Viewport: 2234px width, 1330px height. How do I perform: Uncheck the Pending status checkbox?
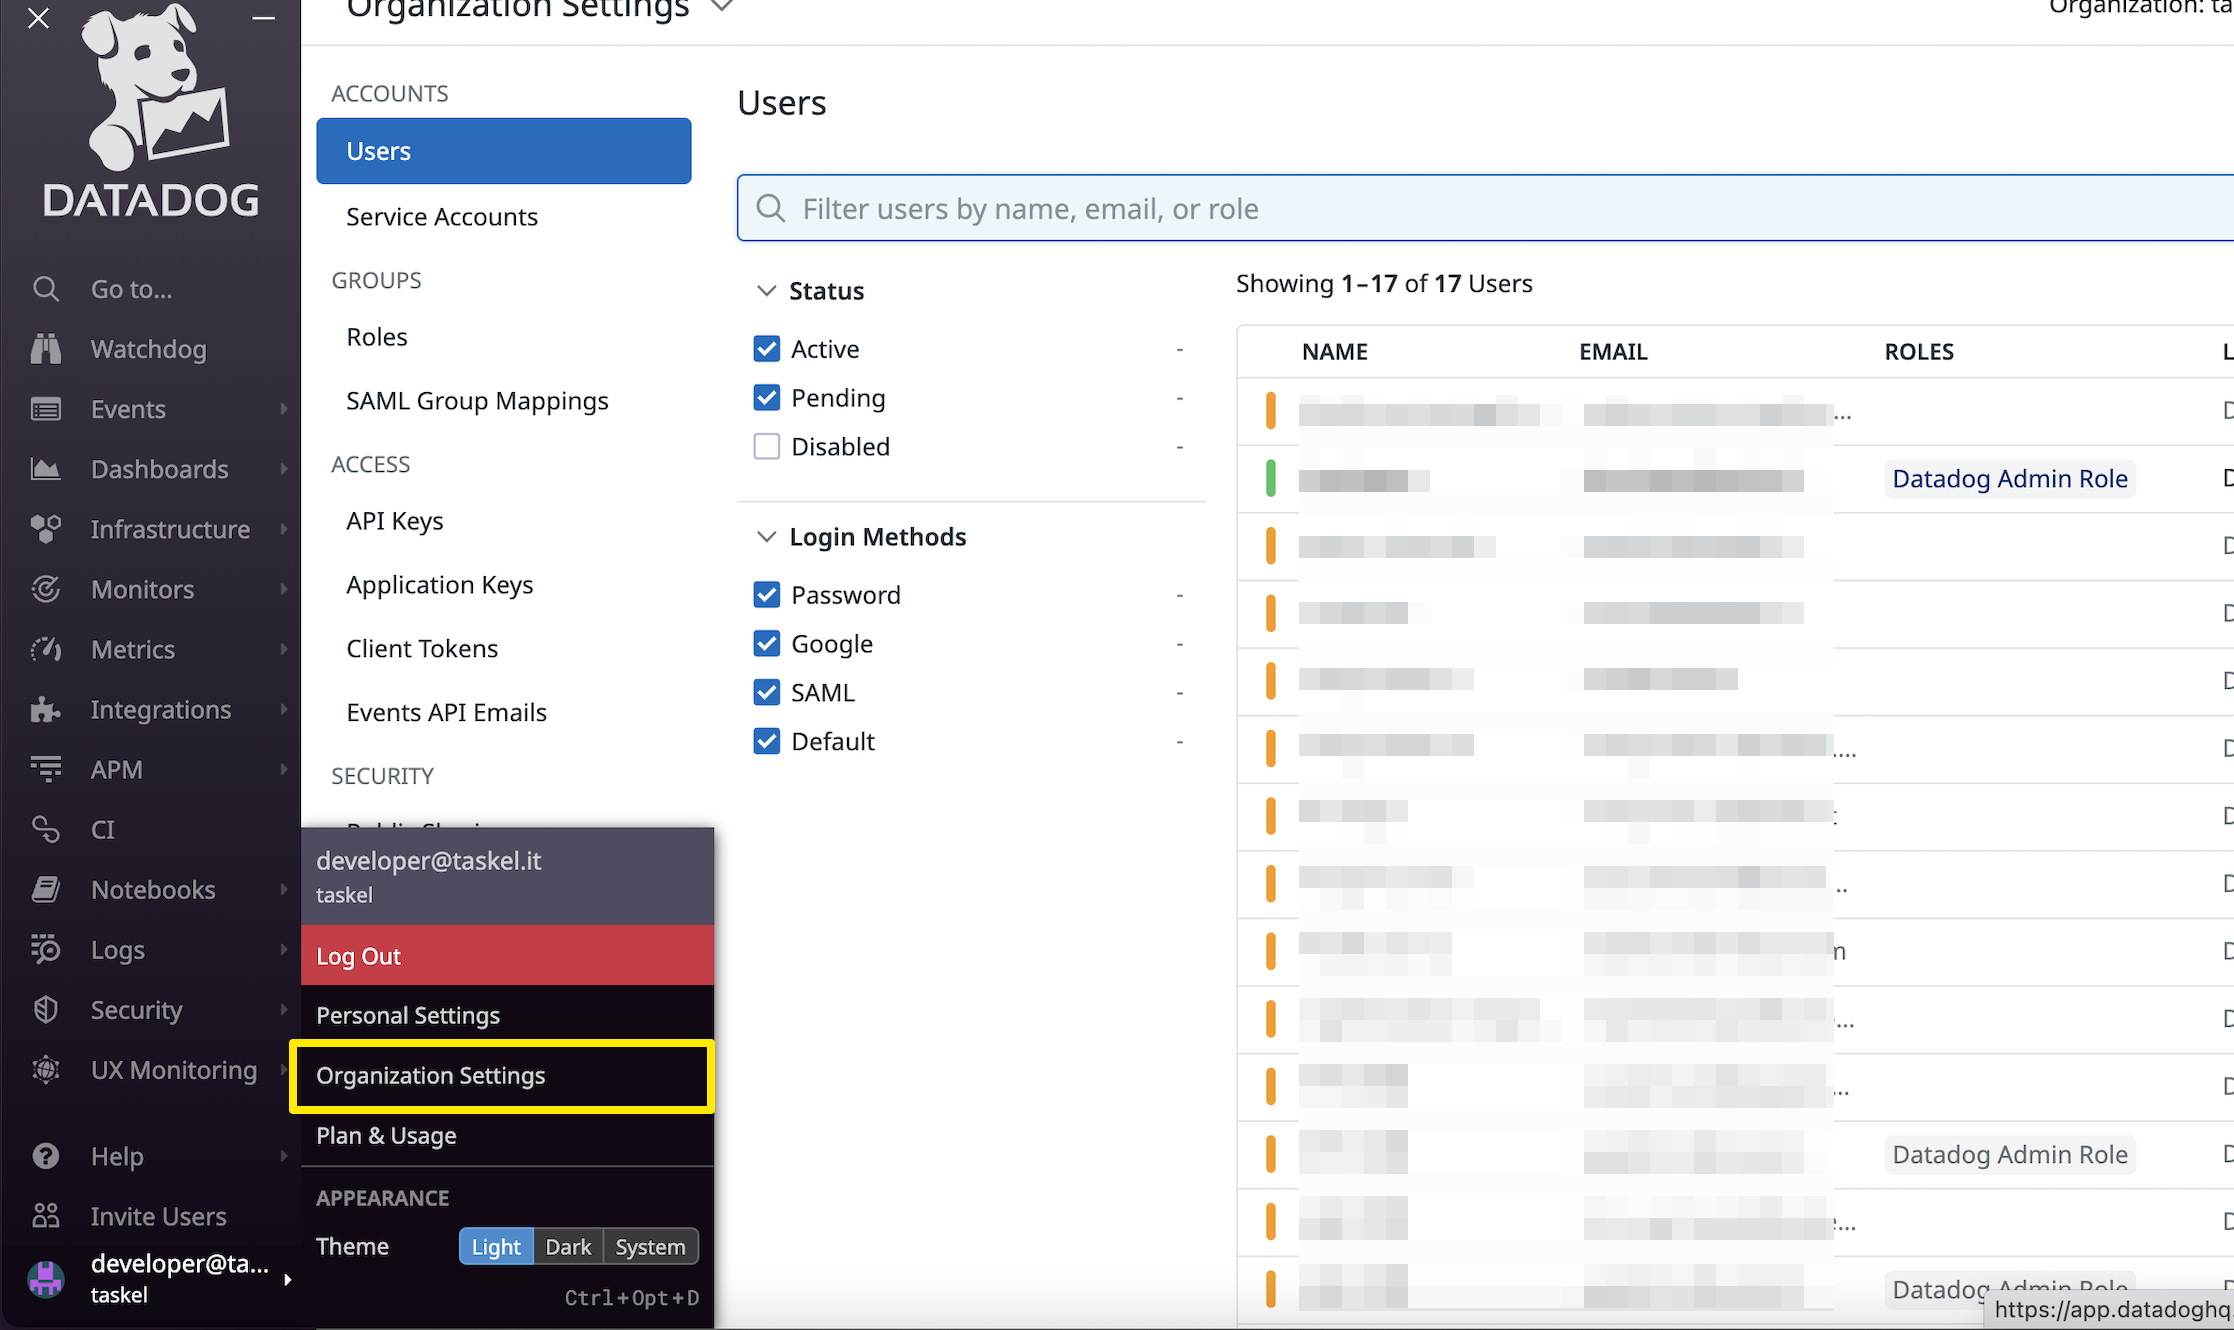[767, 398]
